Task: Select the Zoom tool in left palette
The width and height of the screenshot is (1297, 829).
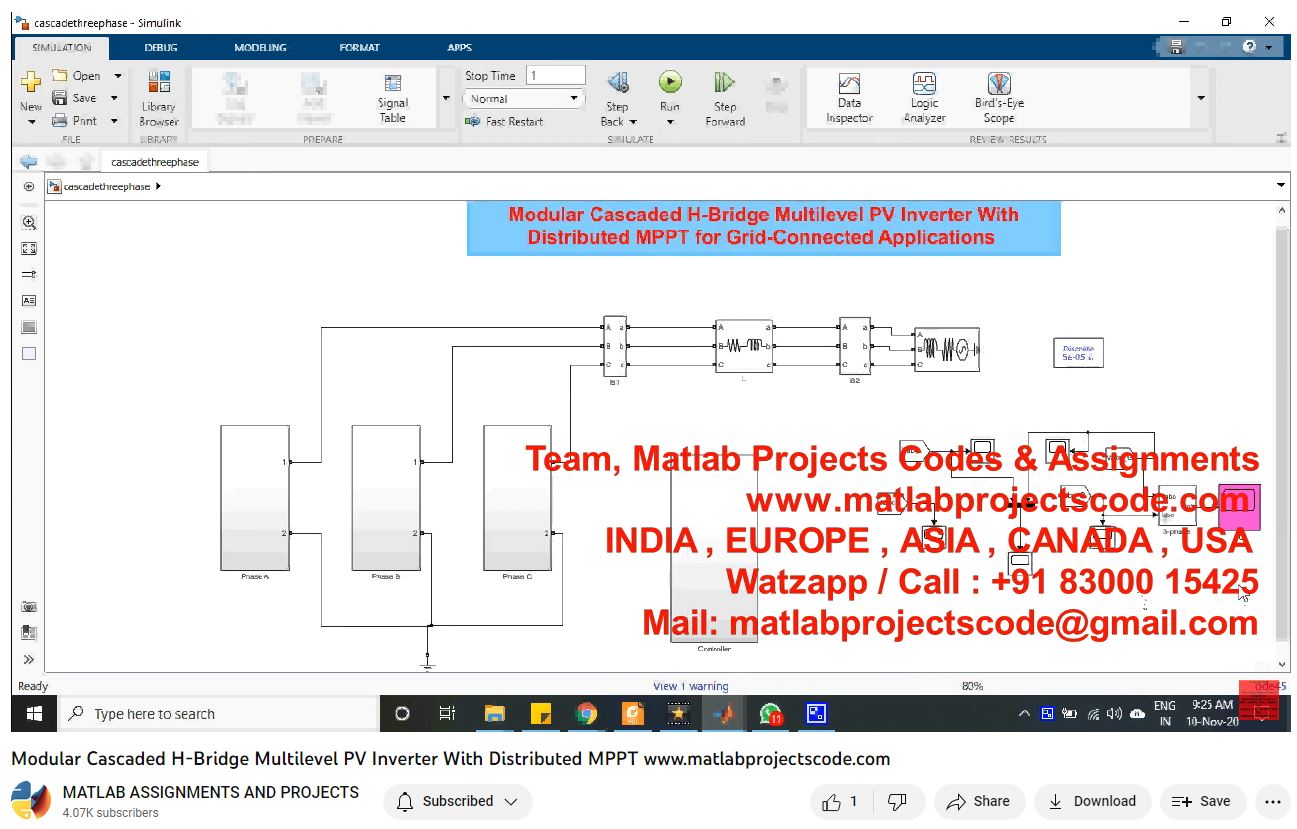Action: [x=29, y=223]
